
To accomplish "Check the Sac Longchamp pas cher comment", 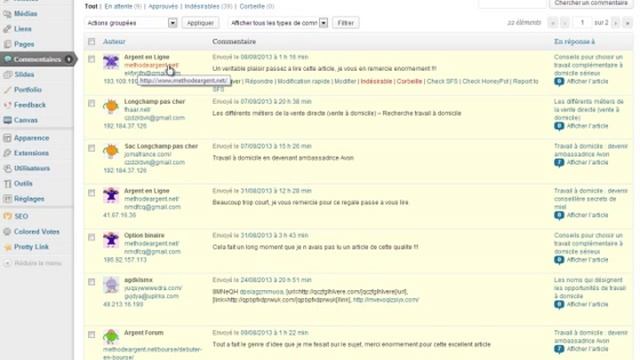I will tap(91, 148).
